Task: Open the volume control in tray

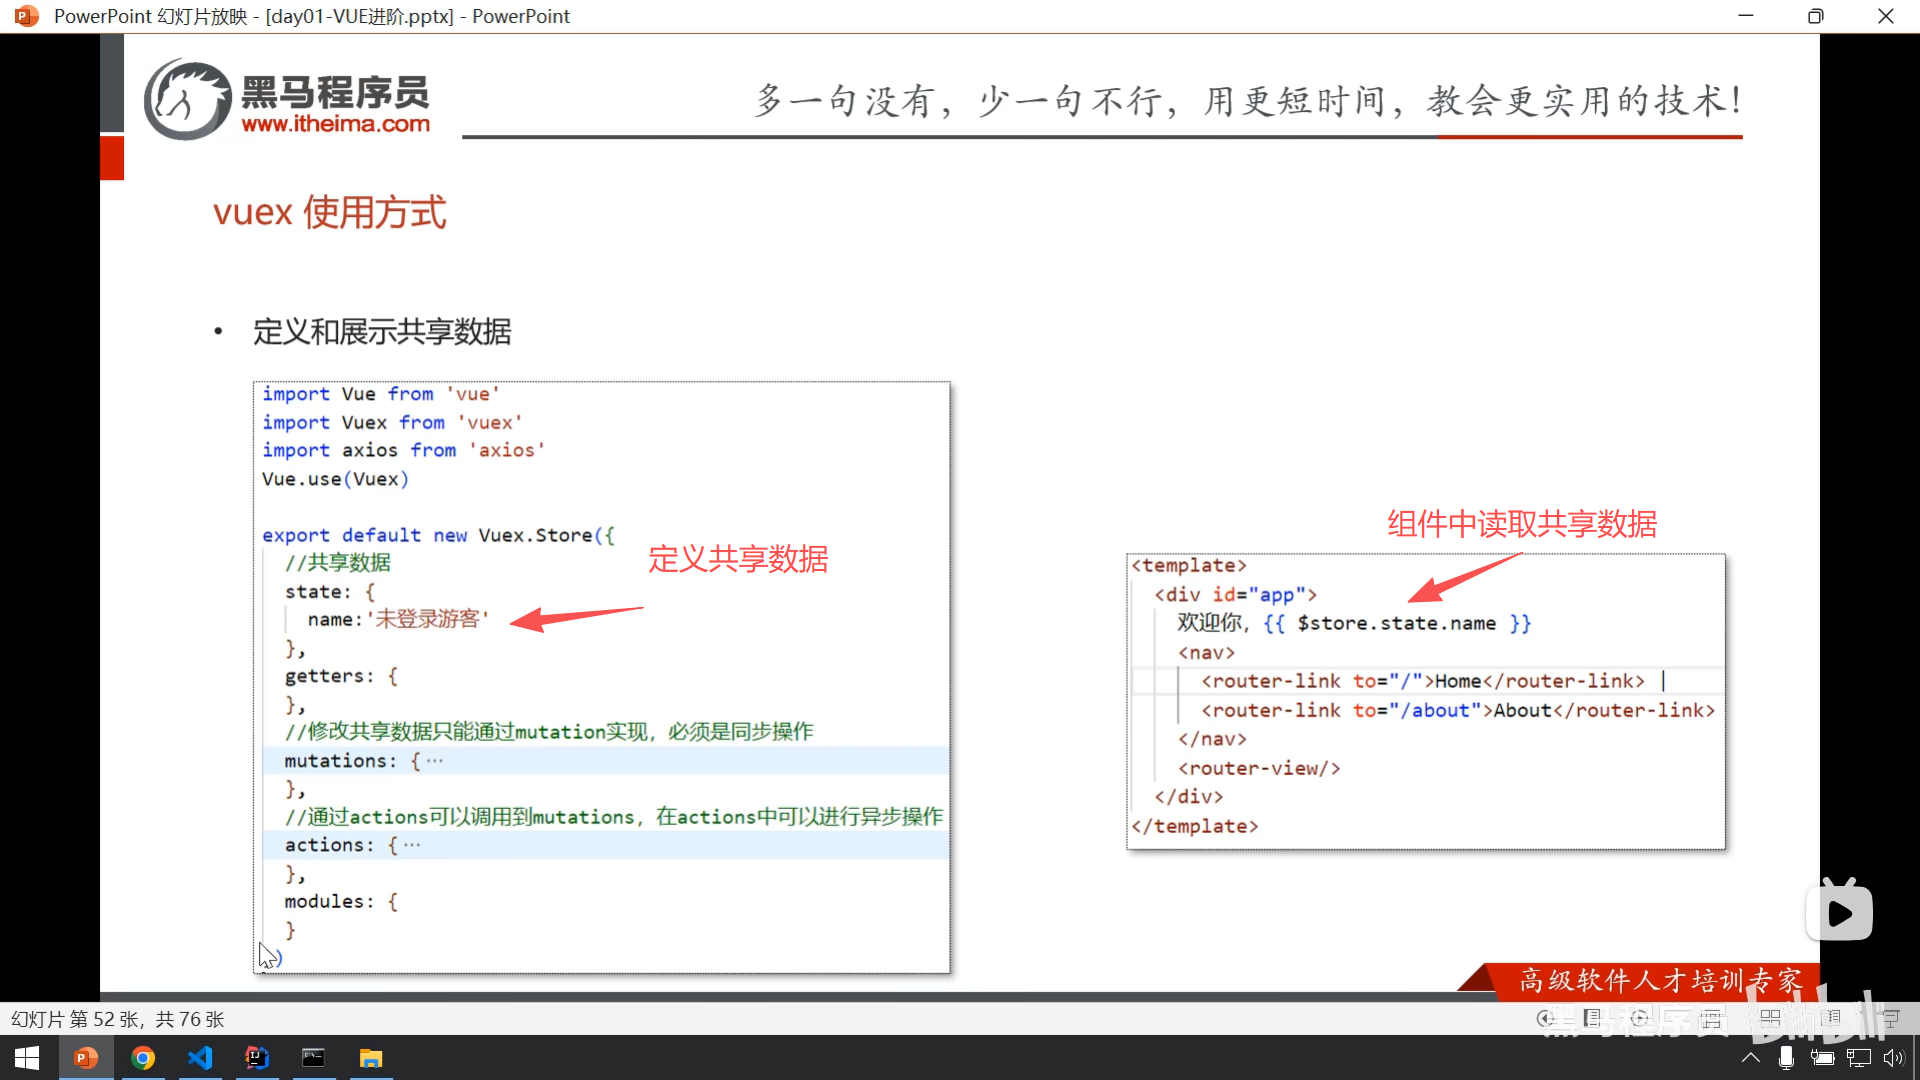Action: (x=1893, y=1058)
